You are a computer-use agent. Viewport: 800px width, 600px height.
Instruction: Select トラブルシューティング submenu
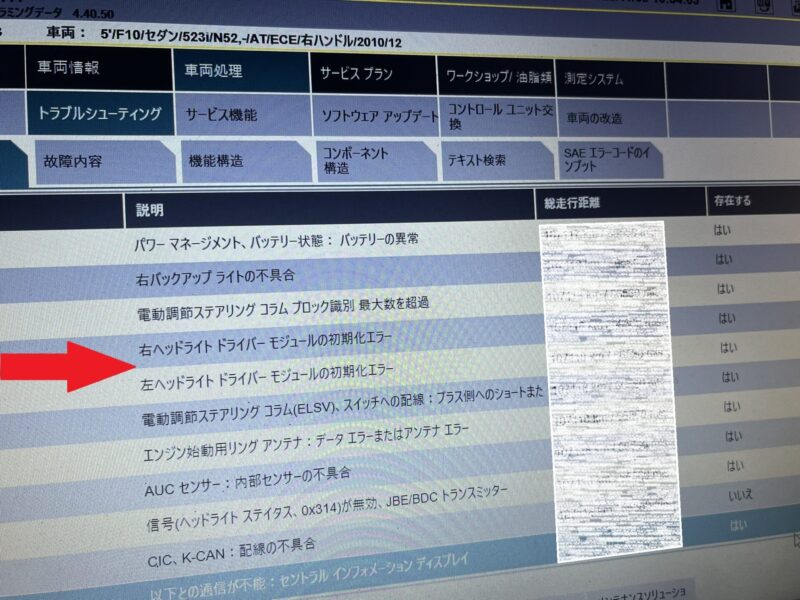click(98, 113)
